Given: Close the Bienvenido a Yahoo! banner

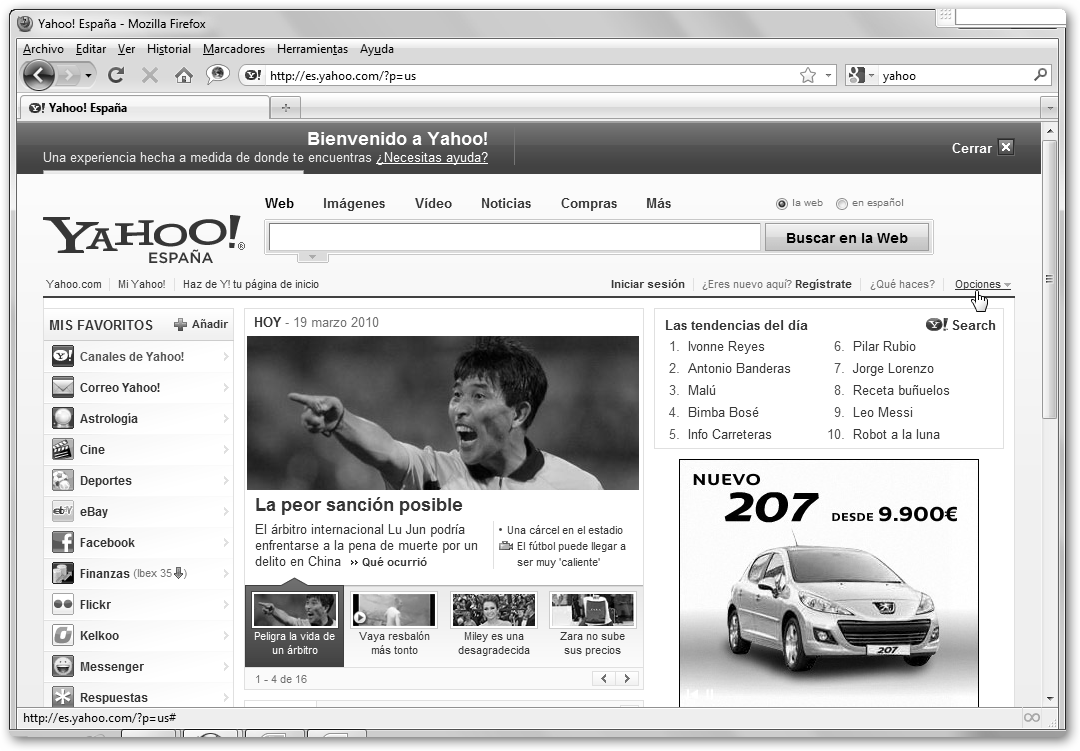Looking at the screenshot, I should [x=1006, y=147].
